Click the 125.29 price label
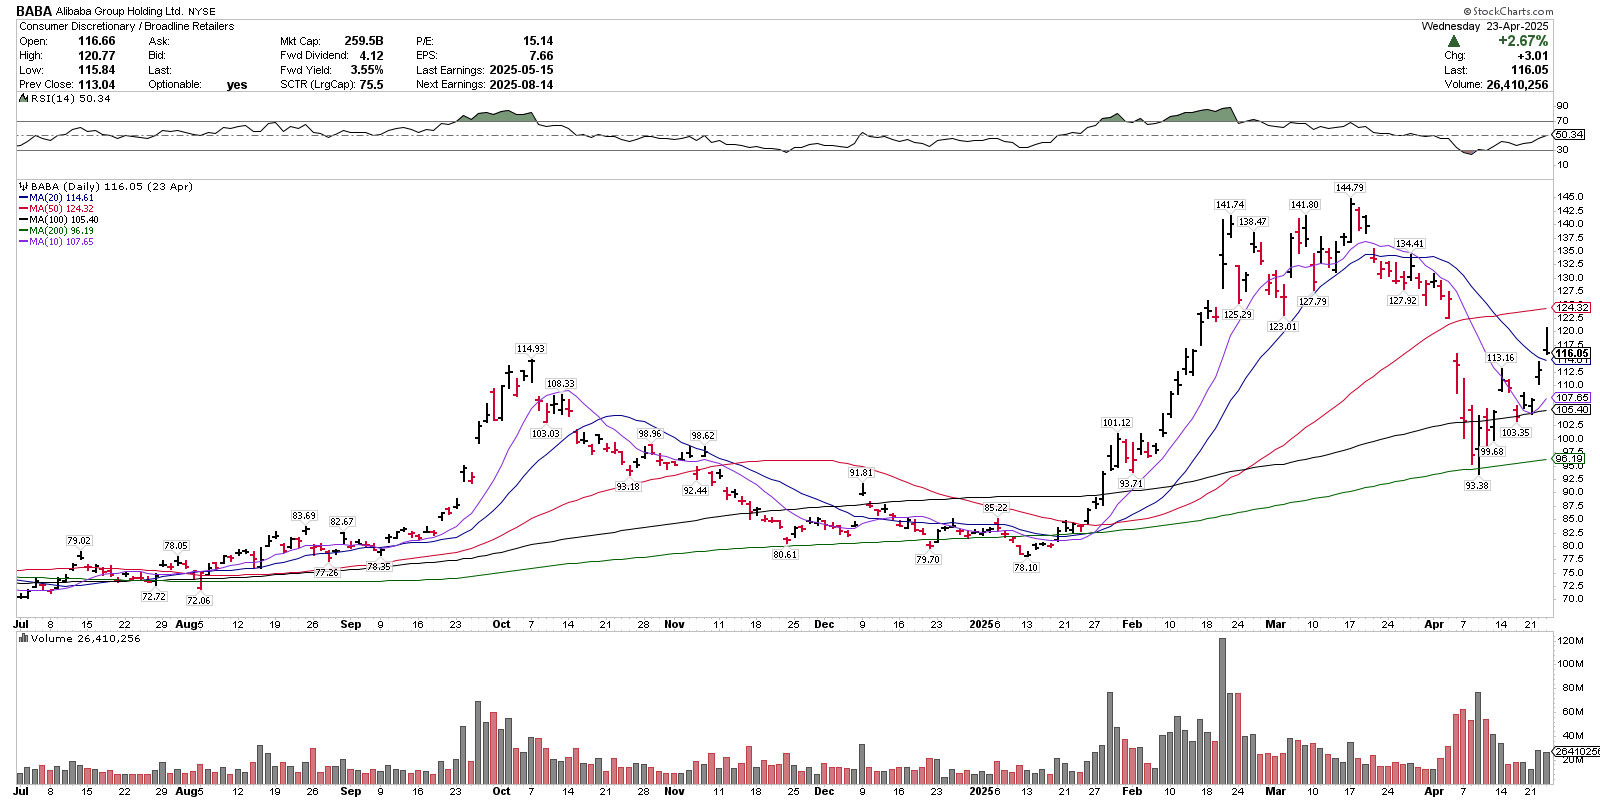This screenshot has height=800, width=1600. pyautogui.click(x=1237, y=315)
